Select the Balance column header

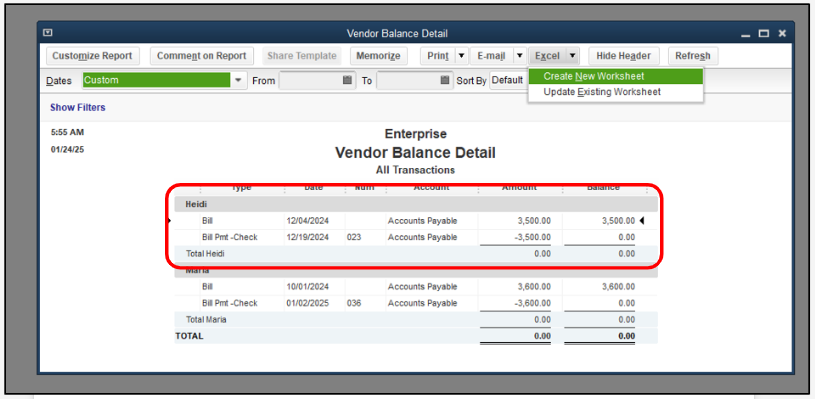603,188
